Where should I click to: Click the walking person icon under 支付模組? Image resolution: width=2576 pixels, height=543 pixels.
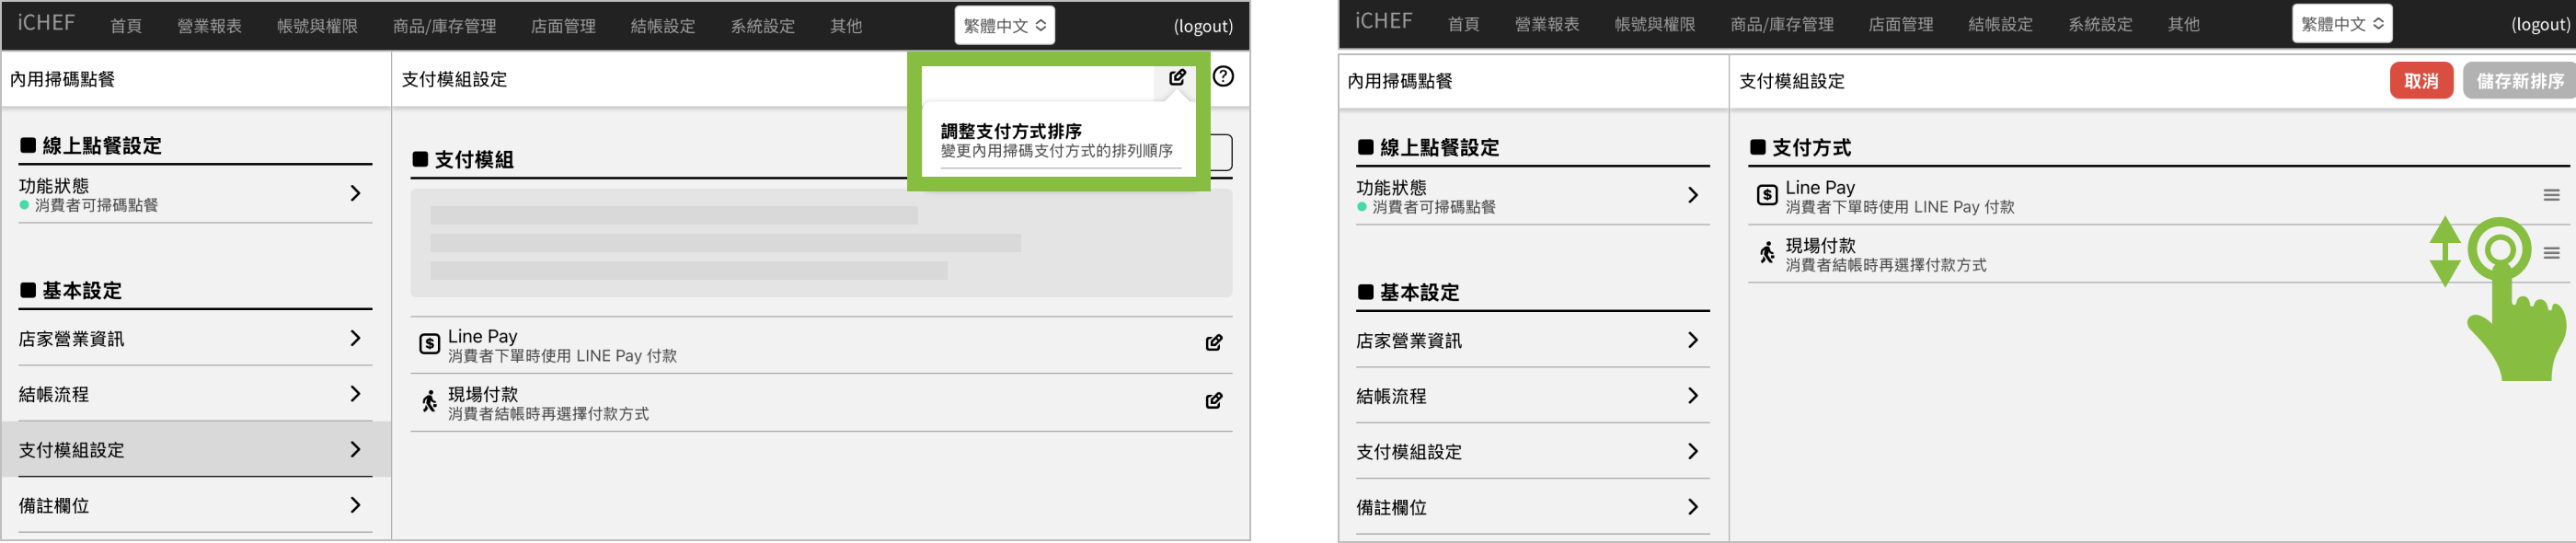[429, 402]
